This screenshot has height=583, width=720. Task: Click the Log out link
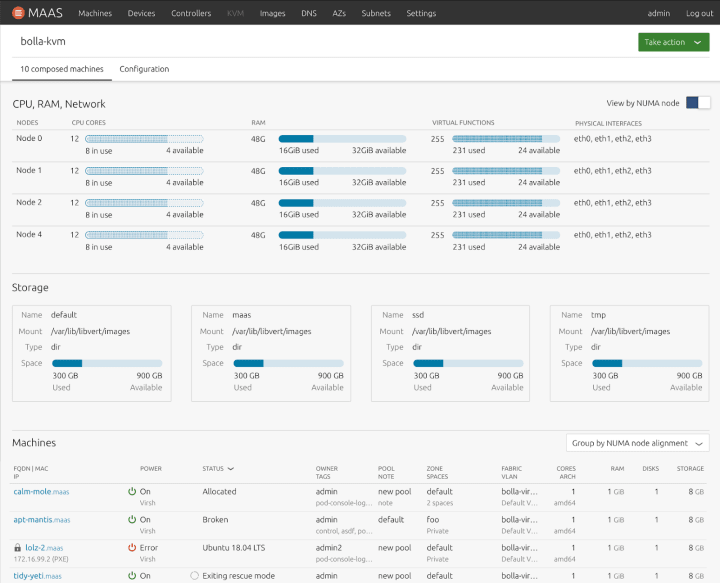(699, 13)
